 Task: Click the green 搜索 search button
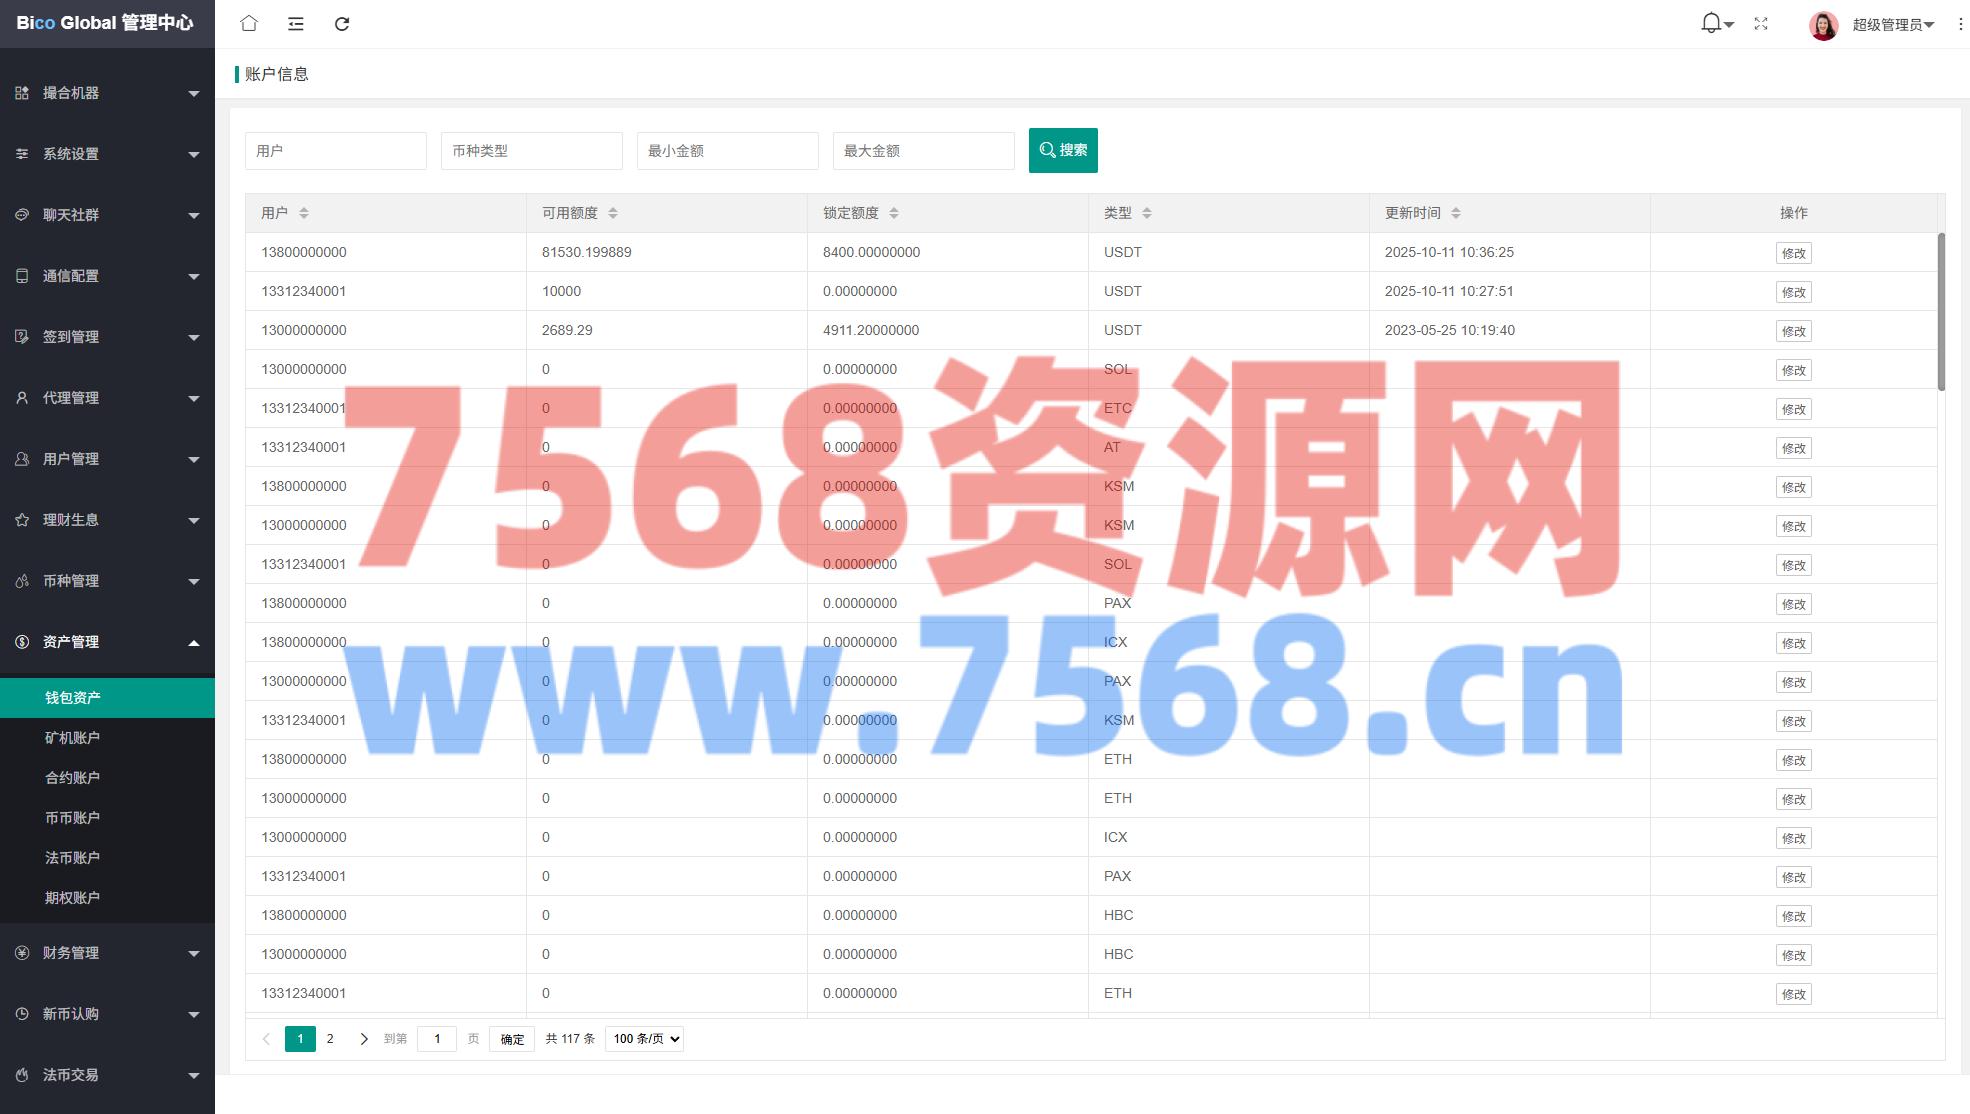tap(1063, 150)
